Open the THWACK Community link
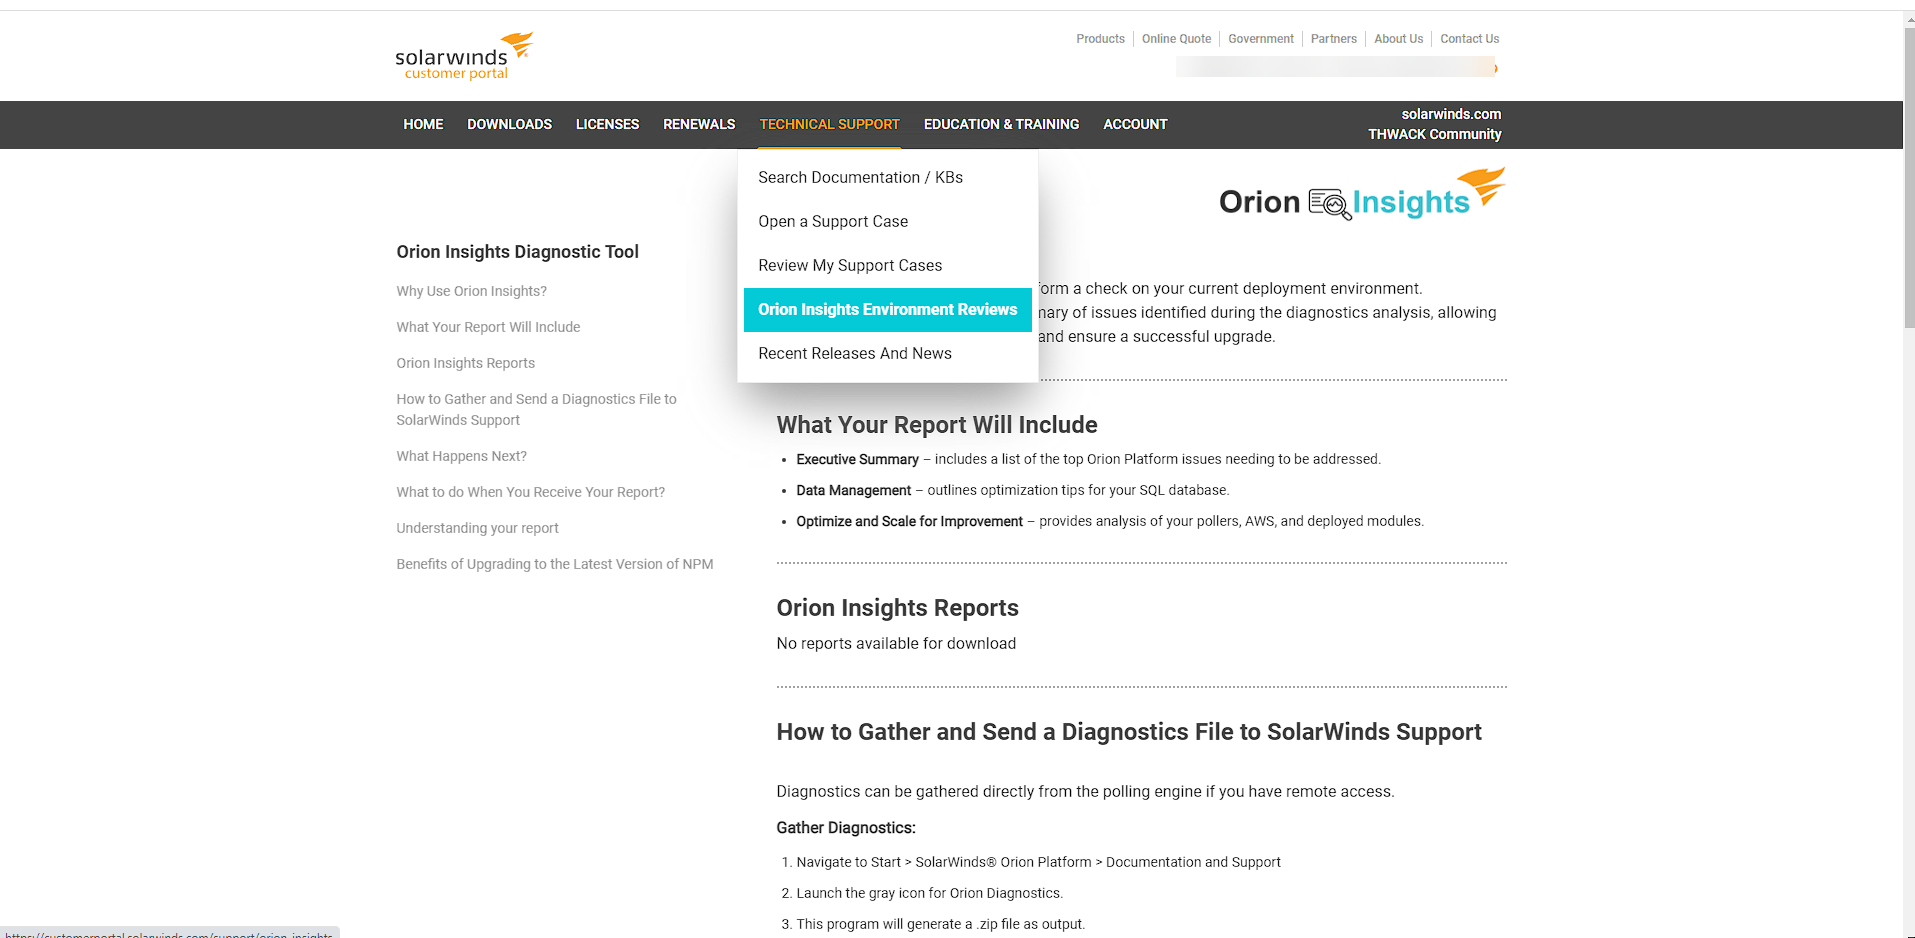Image resolution: width=1915 pixels, height=938 pixels. click(1434, 134)
